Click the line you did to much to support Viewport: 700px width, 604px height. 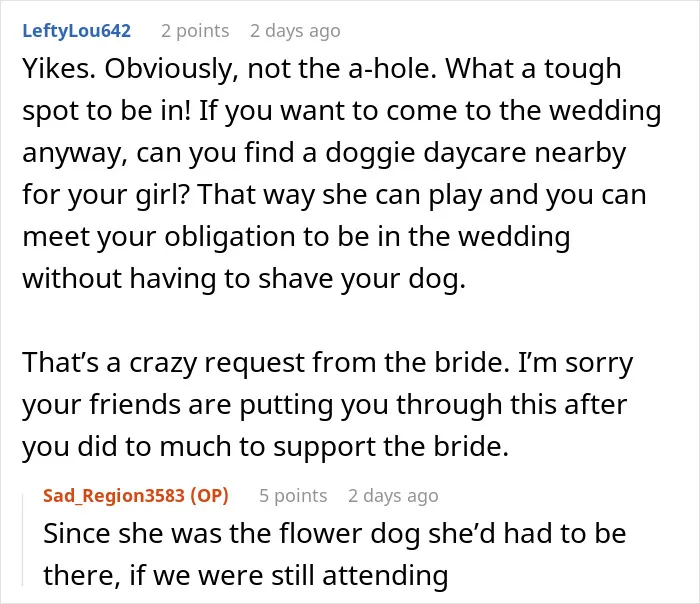[x=266, y=446]
